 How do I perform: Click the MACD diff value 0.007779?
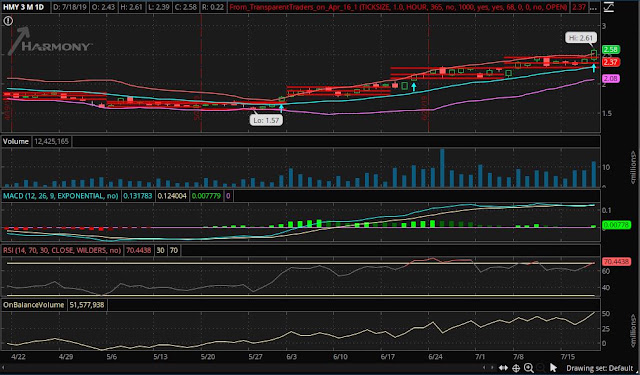coord(206,196)
